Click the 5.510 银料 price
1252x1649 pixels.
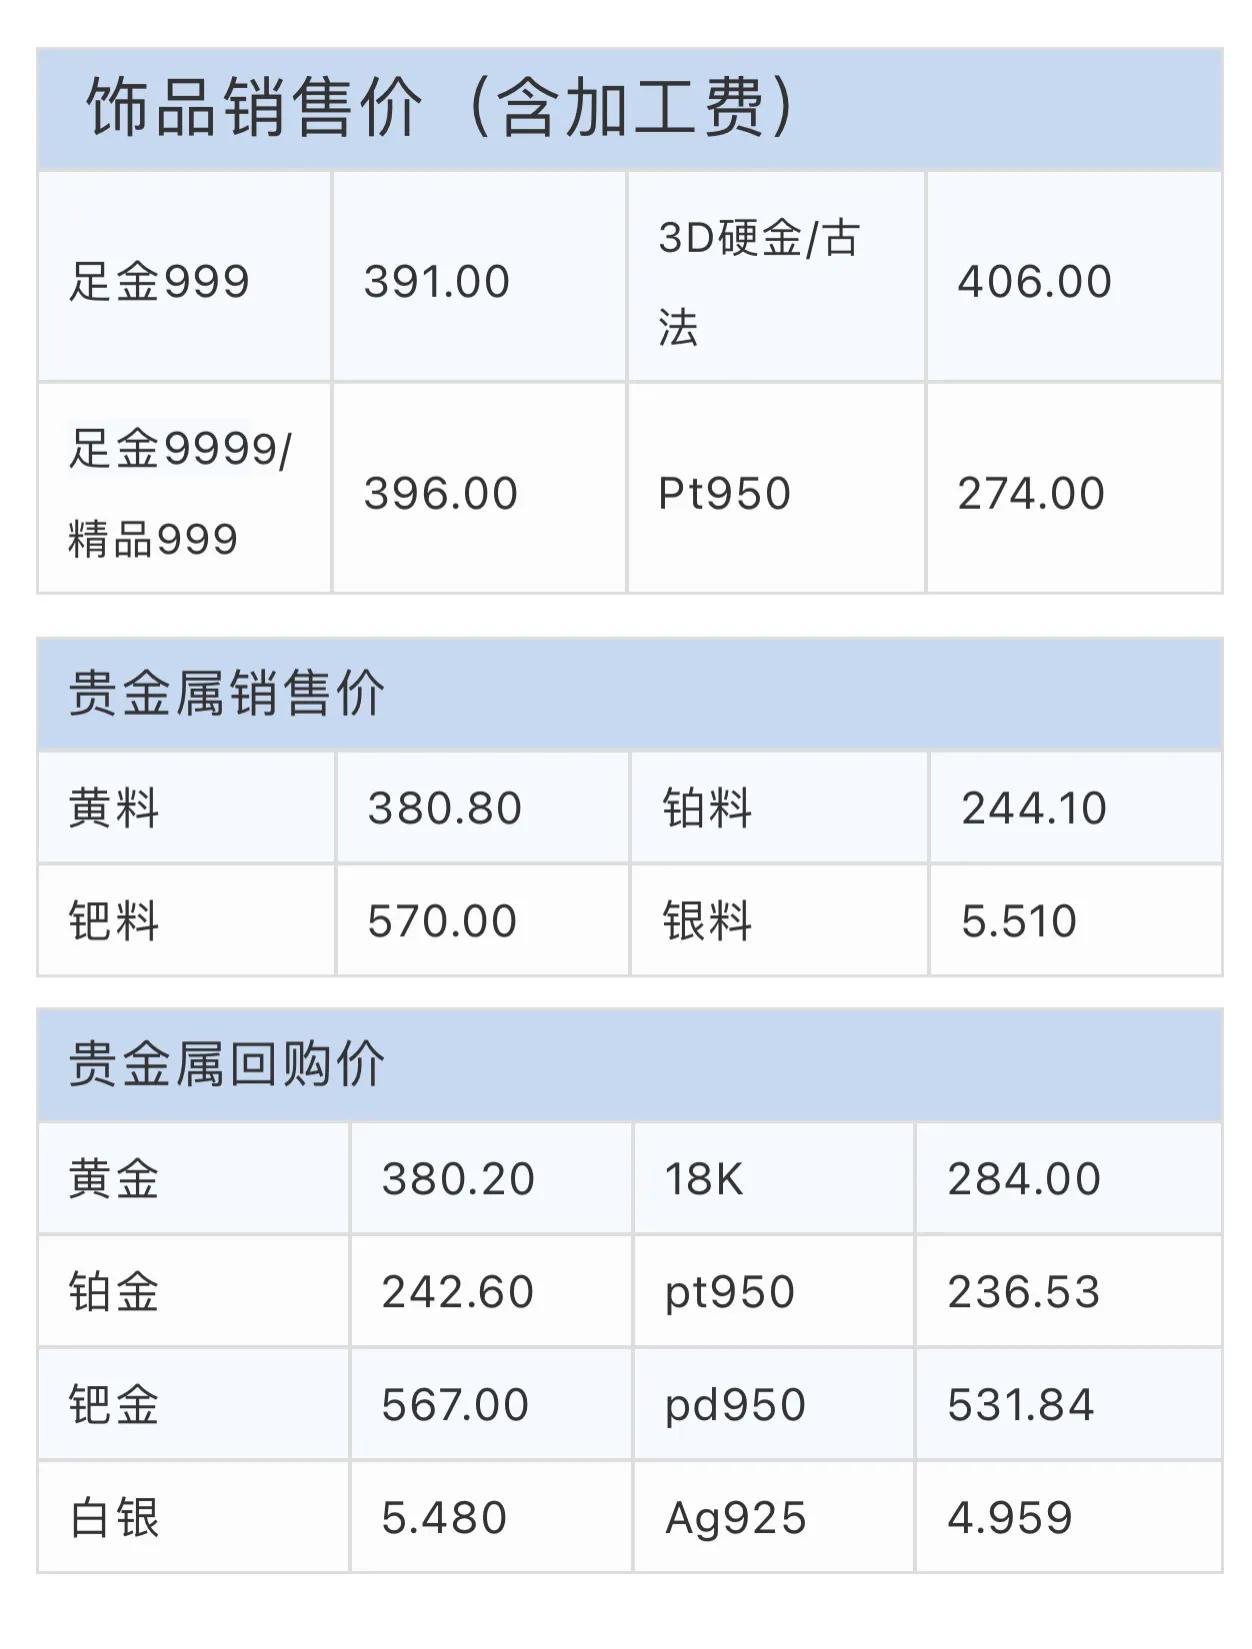pos(1019,921)
